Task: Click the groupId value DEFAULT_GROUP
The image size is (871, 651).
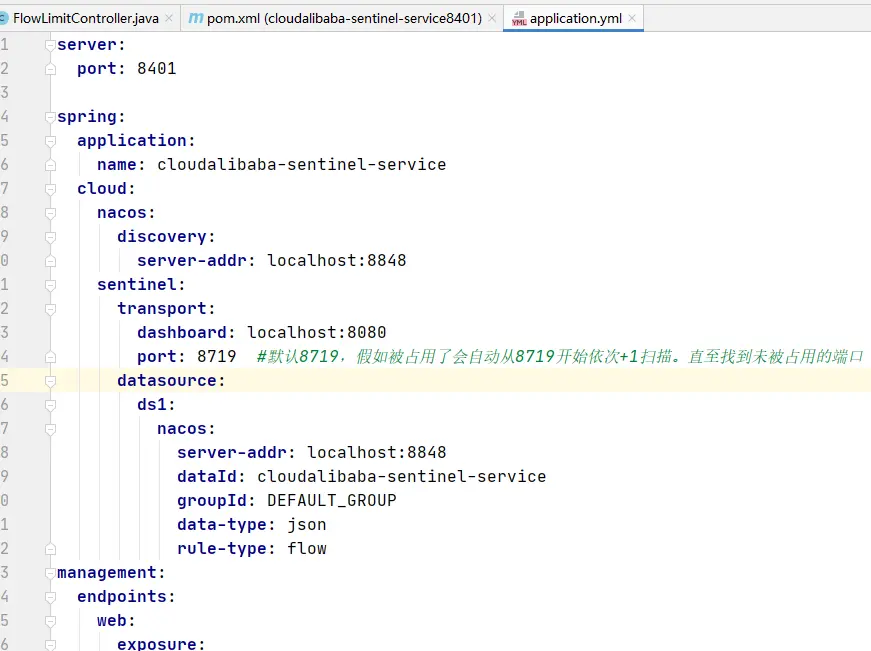Action: point(332,500)
